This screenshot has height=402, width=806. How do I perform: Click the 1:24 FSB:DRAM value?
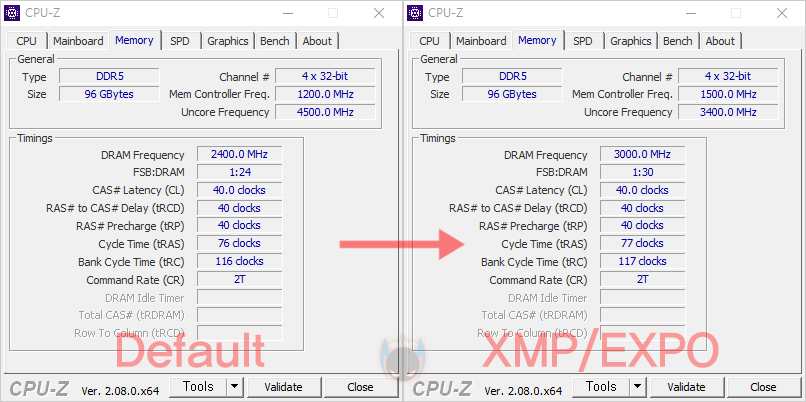coord(240,172)
